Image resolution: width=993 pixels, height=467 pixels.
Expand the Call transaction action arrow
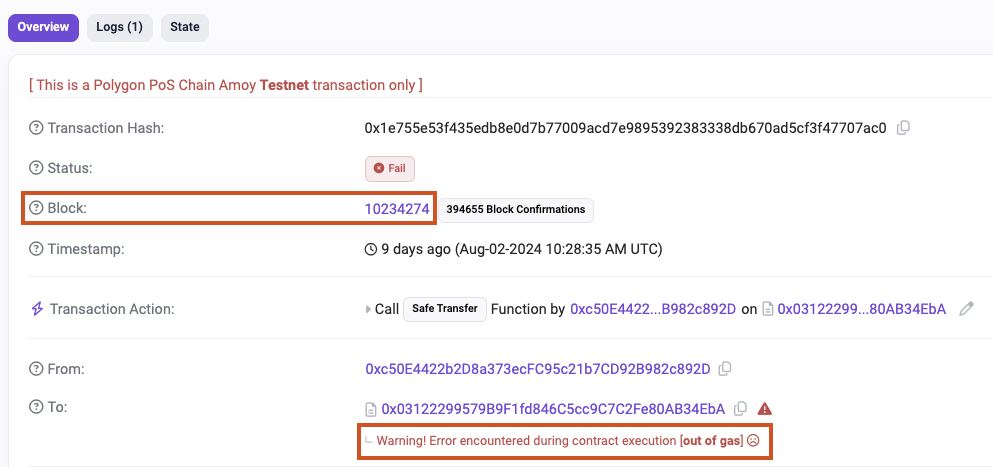coord(369,310)
